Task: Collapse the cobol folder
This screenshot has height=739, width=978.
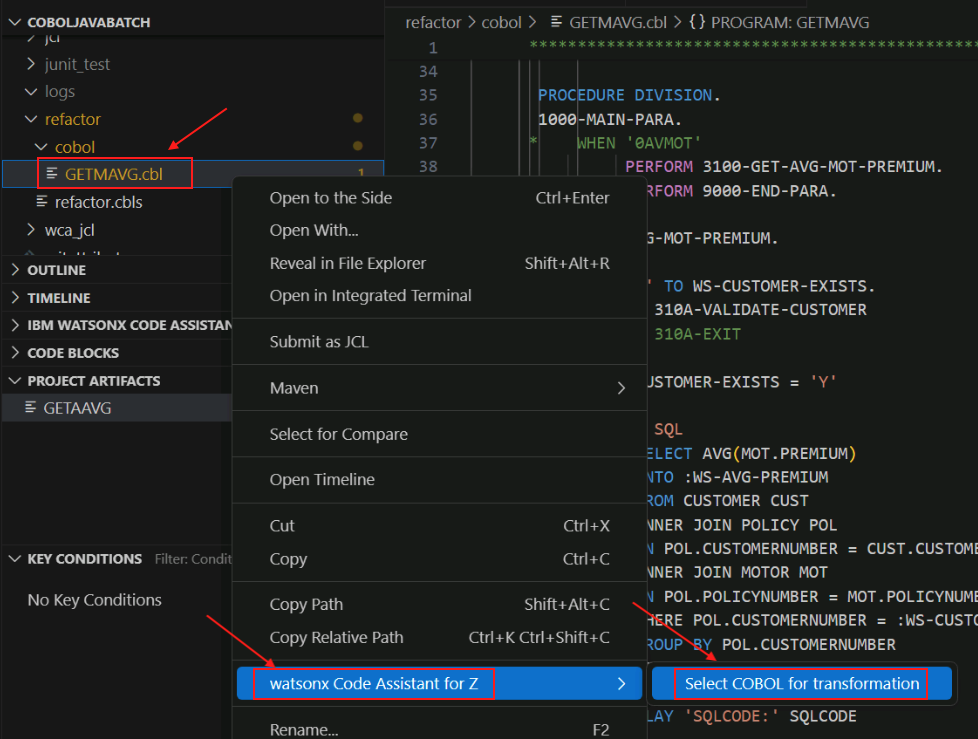Action: tap(41, 147)
